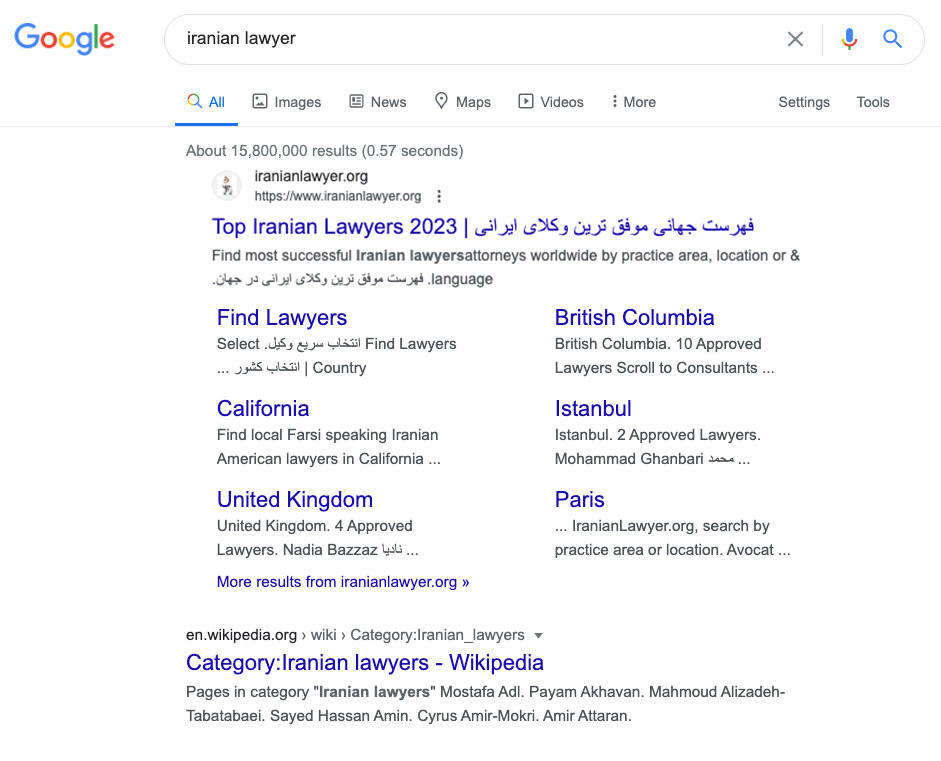Select the All results tab
The width and height of the screenshot is (941, 761).
coord(206,102)
